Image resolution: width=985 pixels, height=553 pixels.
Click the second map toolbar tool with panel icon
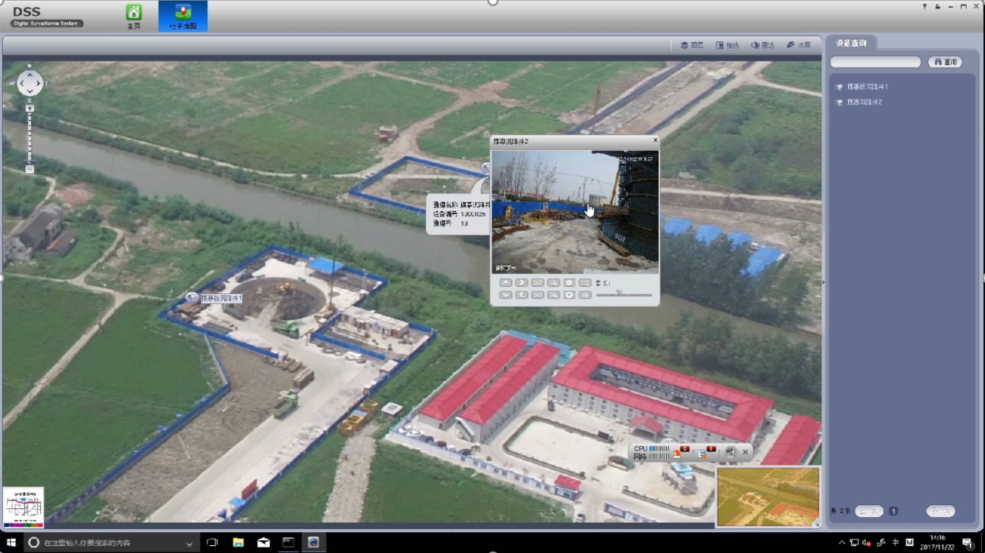pyautogui.click(x=727, y=45)
